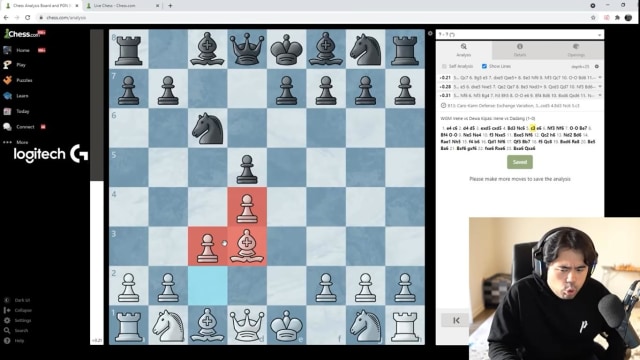The width and height of the screenshot is (640, 360).
Task: Open a new browser tab
Action: click(170, 6)
